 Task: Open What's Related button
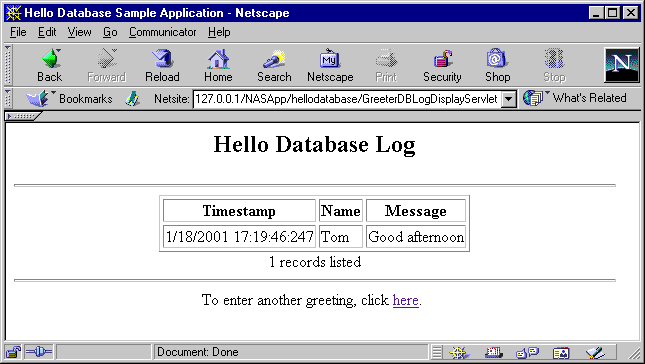575,98
